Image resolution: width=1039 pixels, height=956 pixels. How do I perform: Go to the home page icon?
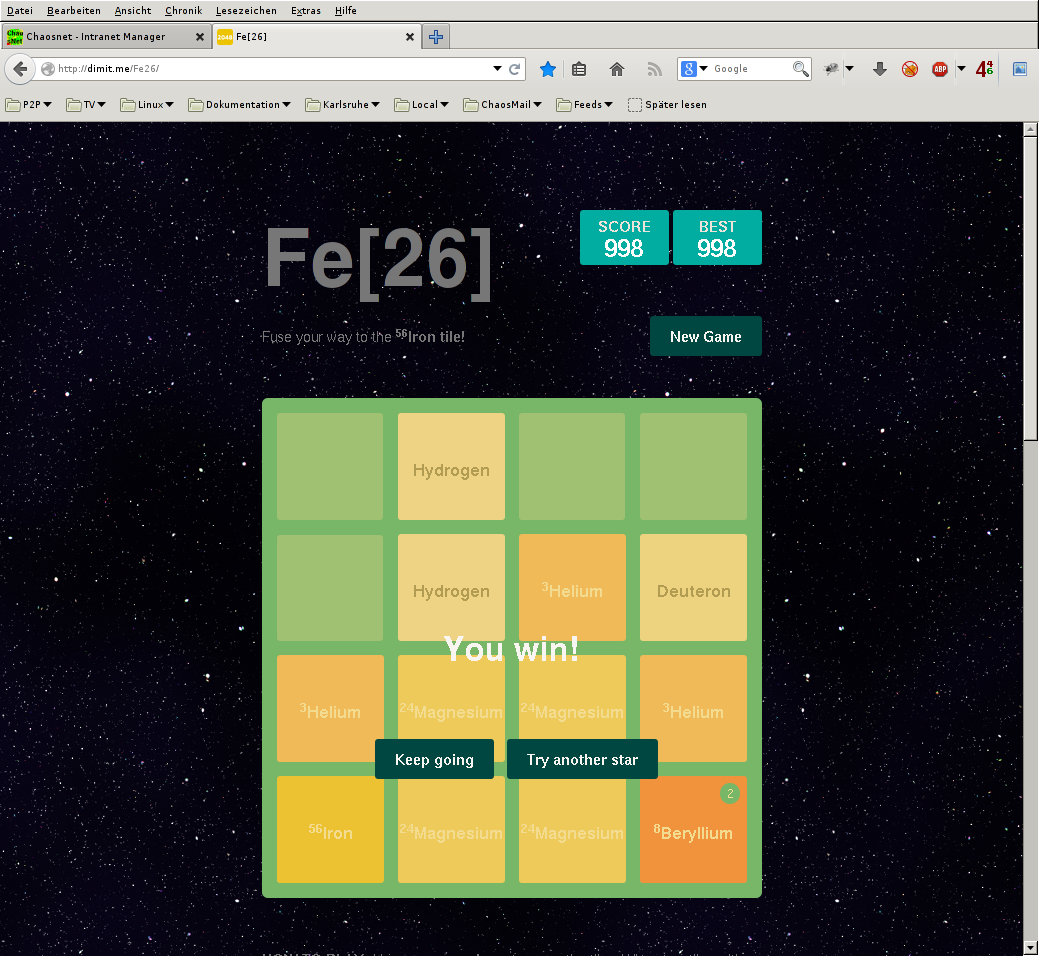pyautogui.click(x=617, y=69)
